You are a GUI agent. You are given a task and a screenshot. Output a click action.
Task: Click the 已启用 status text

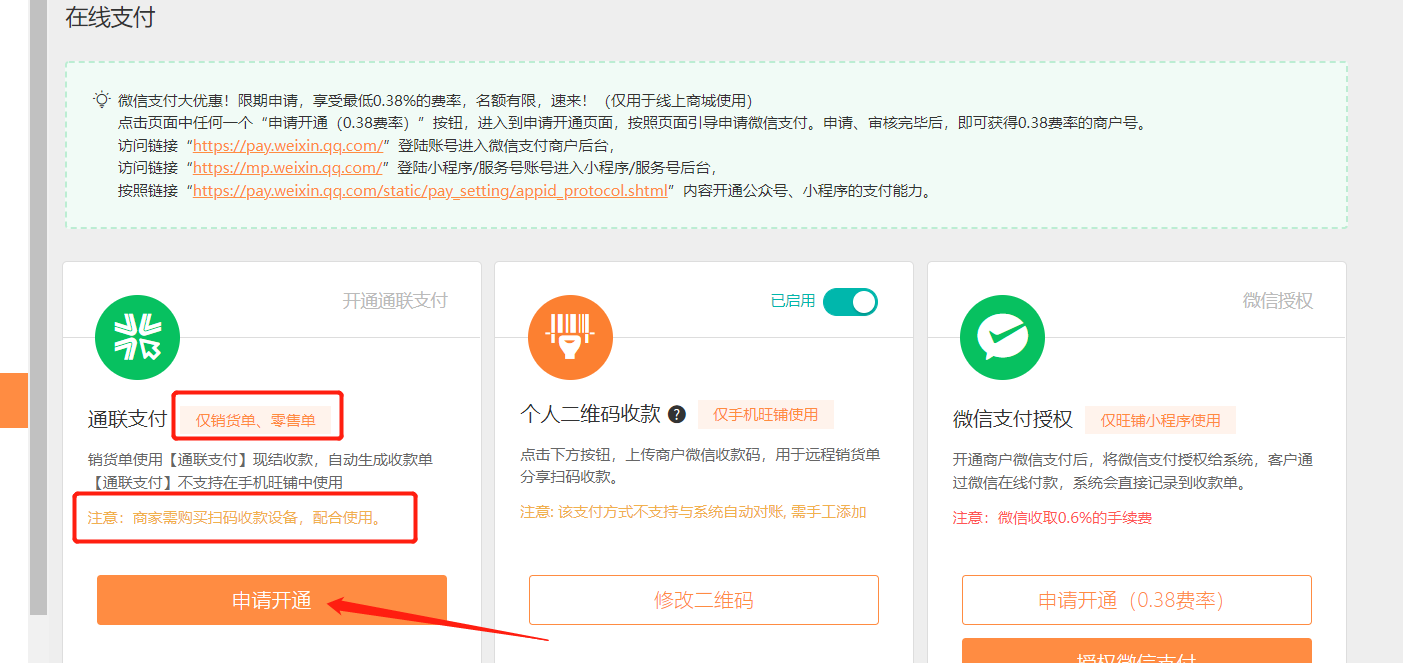[x=793, y=301]
